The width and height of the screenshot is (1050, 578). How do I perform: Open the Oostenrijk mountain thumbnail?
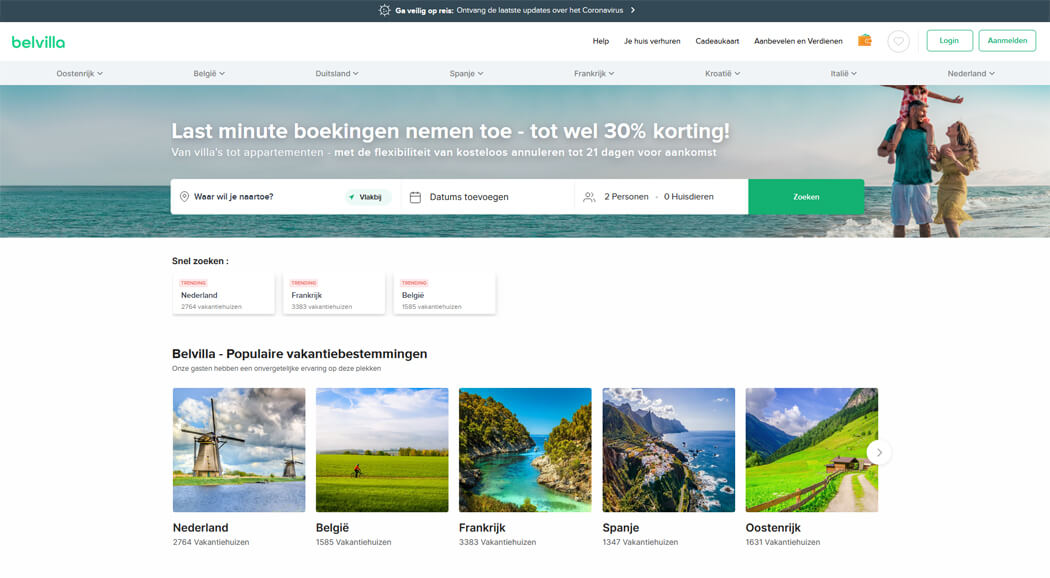coord(812,450)
